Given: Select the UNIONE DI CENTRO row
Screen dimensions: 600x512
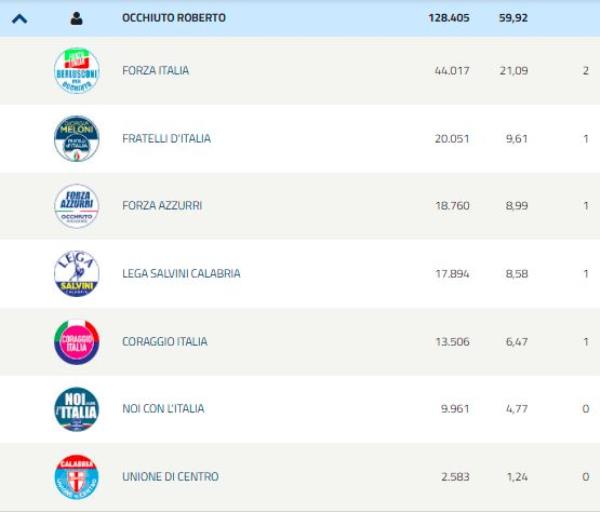Looking at the screenshot, I should point(170,477).
